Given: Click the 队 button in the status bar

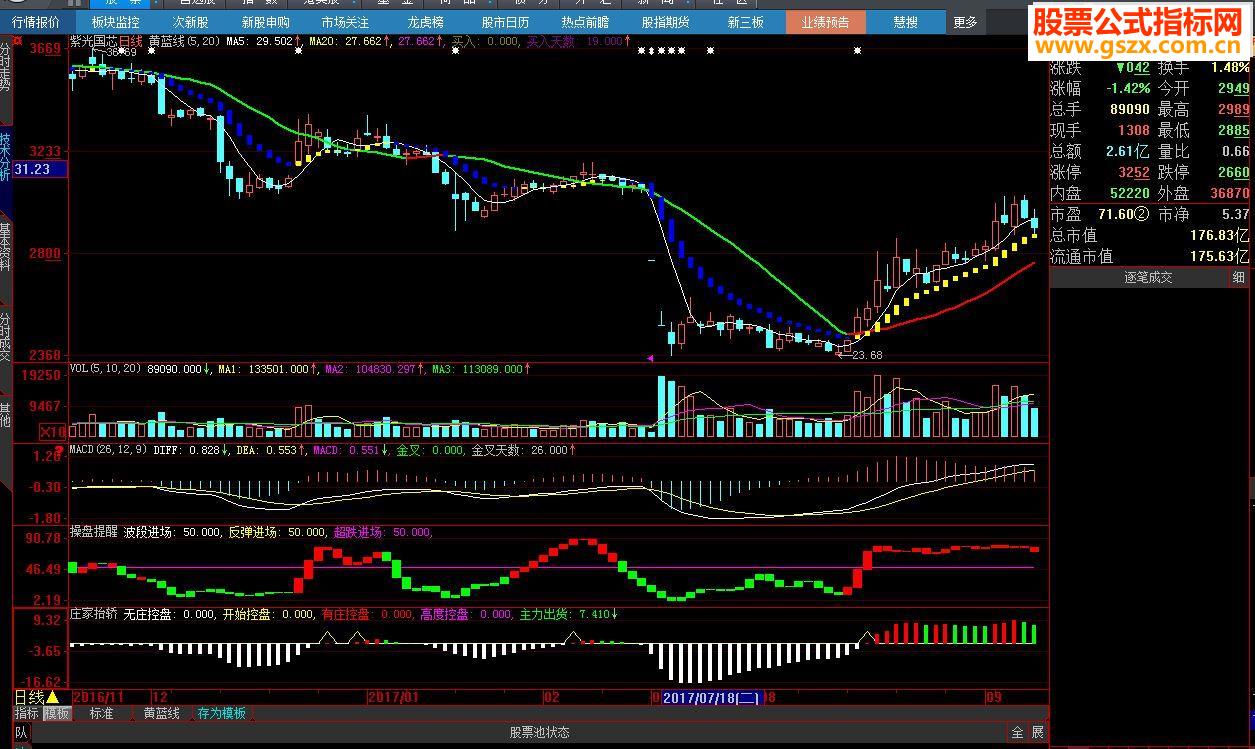Looking at the screenshot, I should (x=22, y=733).
